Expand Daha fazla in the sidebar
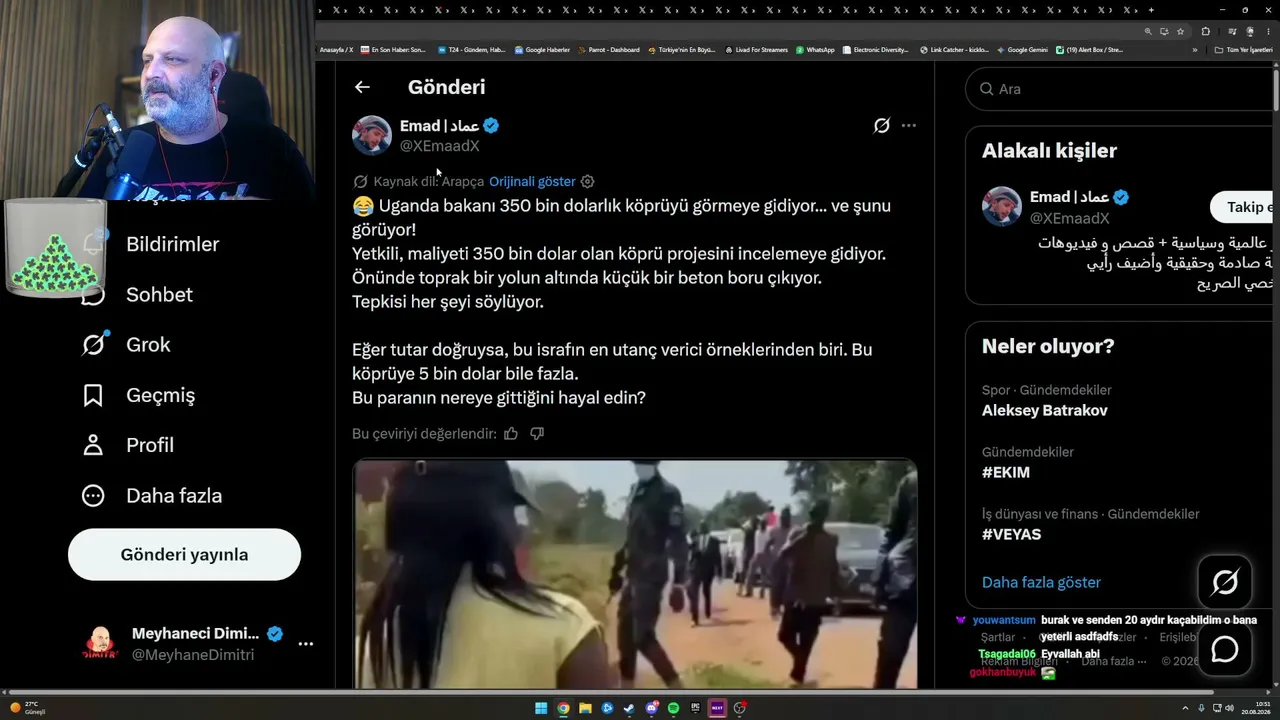This screenshot has width=1280, height=720. (x=152, y=496)
